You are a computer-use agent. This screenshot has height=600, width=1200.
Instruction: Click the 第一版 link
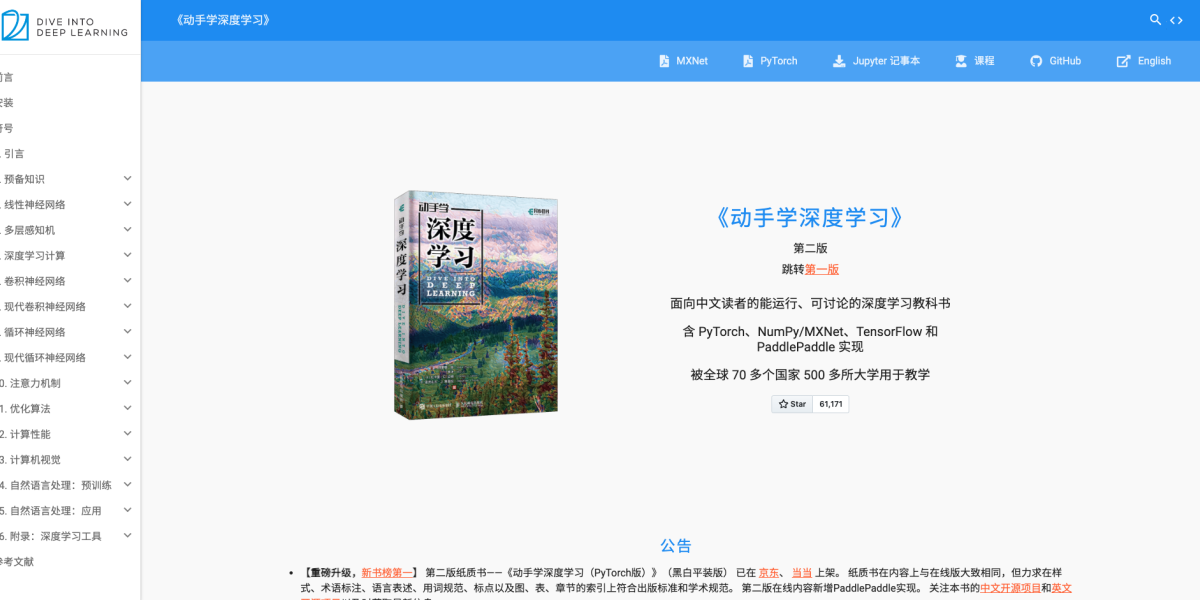(822, 268)
